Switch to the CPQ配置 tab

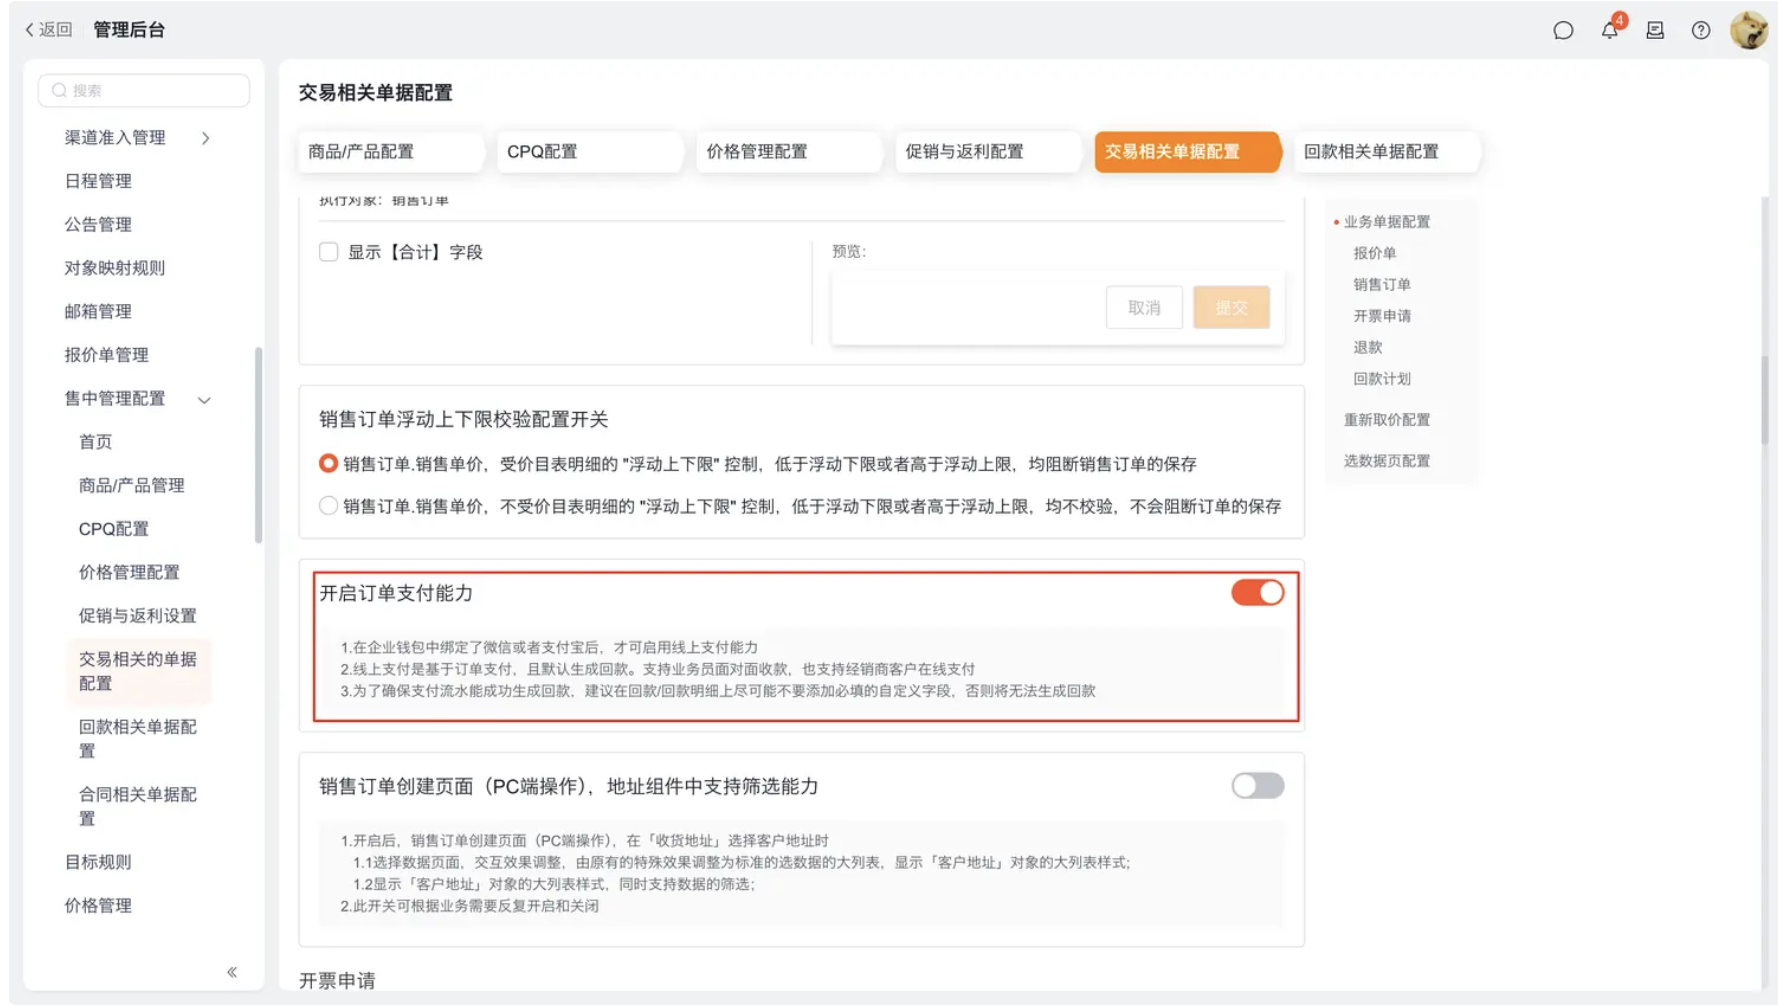[x=589, y=152]
